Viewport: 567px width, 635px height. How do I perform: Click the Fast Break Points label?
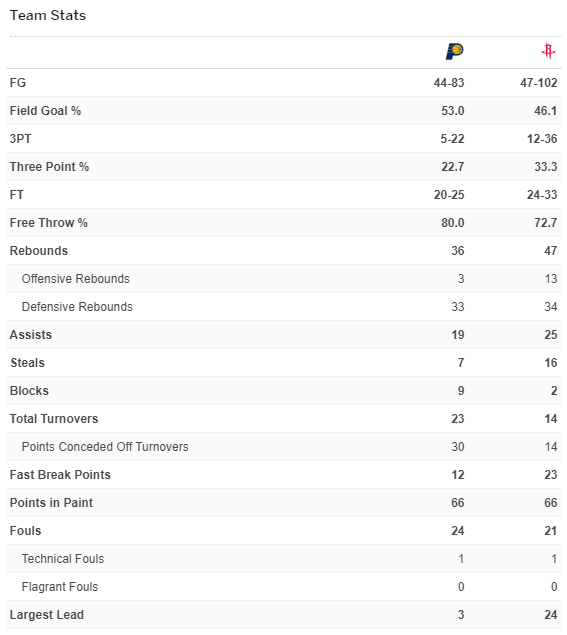tap(60, 474)
